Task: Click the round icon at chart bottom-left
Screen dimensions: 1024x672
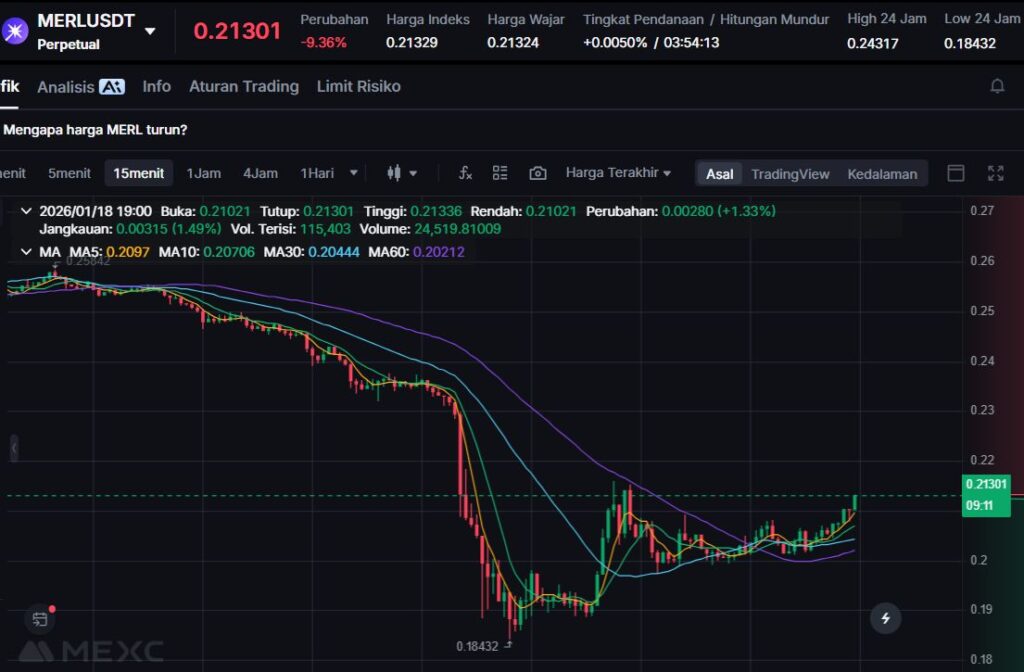Action: (40, 619)
